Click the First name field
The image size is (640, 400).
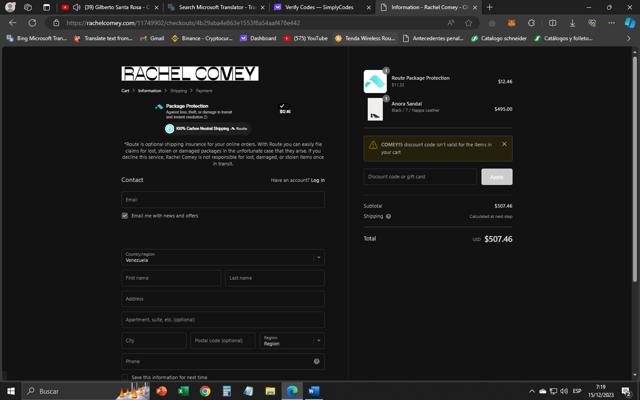[171, 278]
